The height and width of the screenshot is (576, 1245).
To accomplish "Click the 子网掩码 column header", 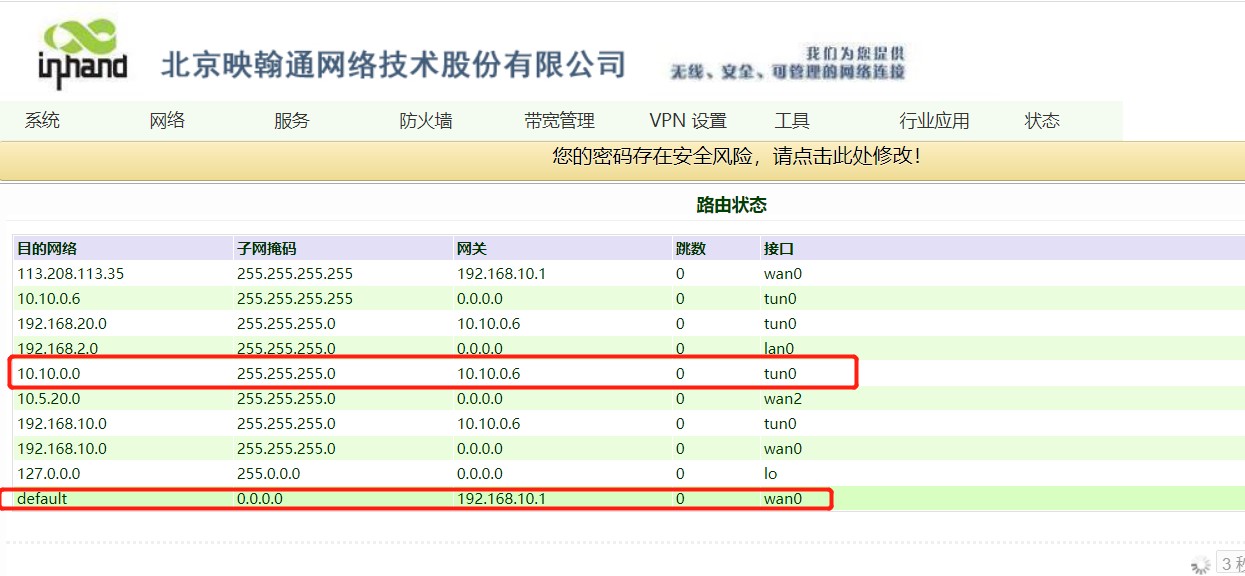I will click(267, 248).
